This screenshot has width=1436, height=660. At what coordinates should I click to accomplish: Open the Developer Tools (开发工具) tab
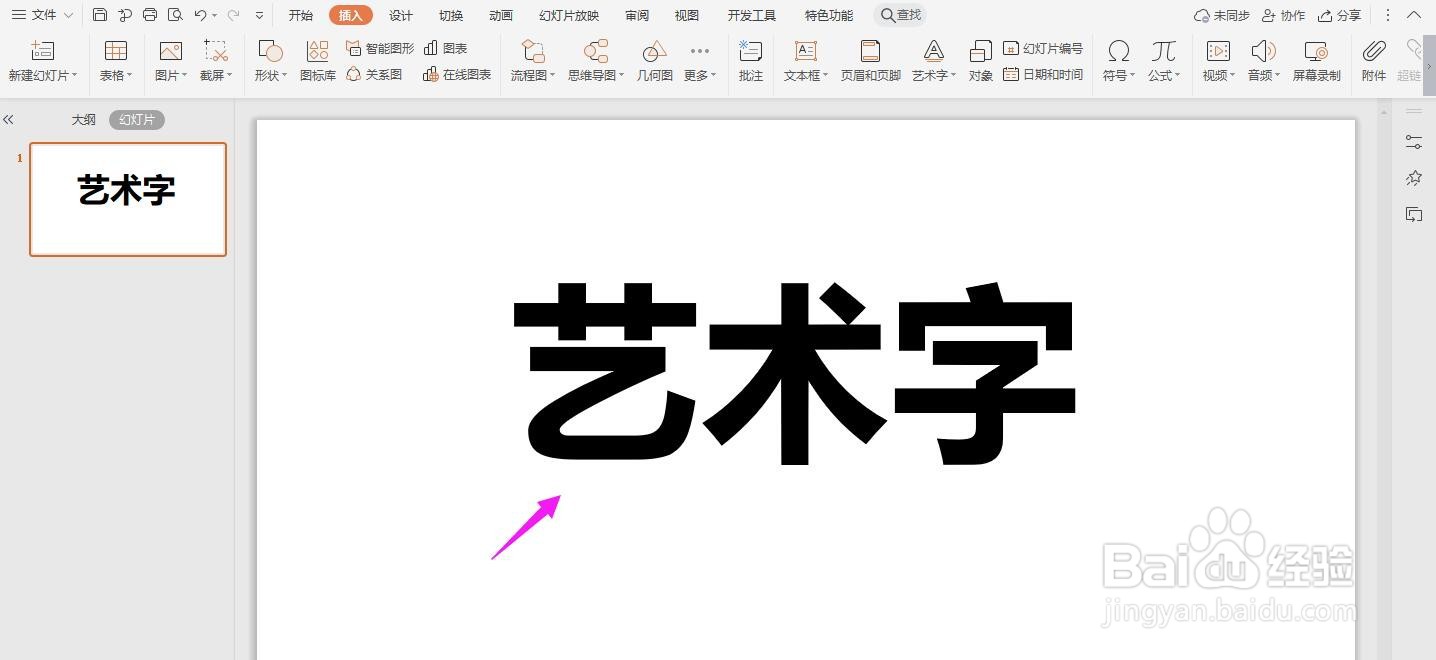pos(752,15)
